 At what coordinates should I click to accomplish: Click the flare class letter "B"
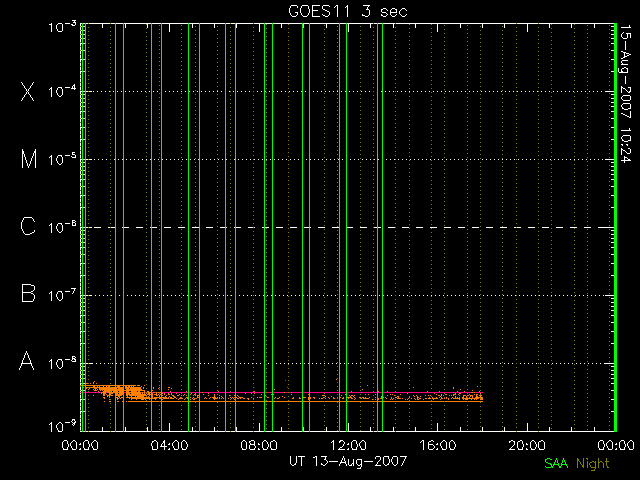click(x=28, y=294)
